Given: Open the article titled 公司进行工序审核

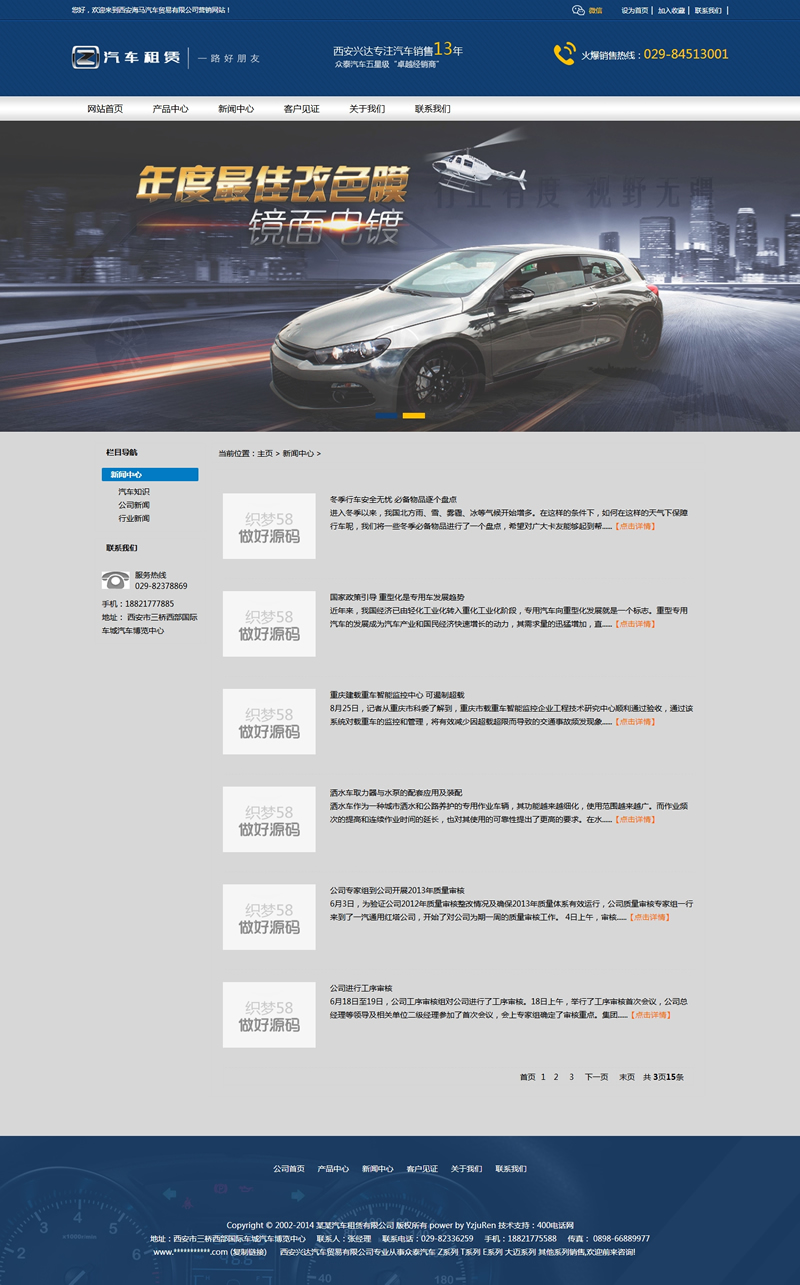Looking at the screenshot, I should click(361, 988).
